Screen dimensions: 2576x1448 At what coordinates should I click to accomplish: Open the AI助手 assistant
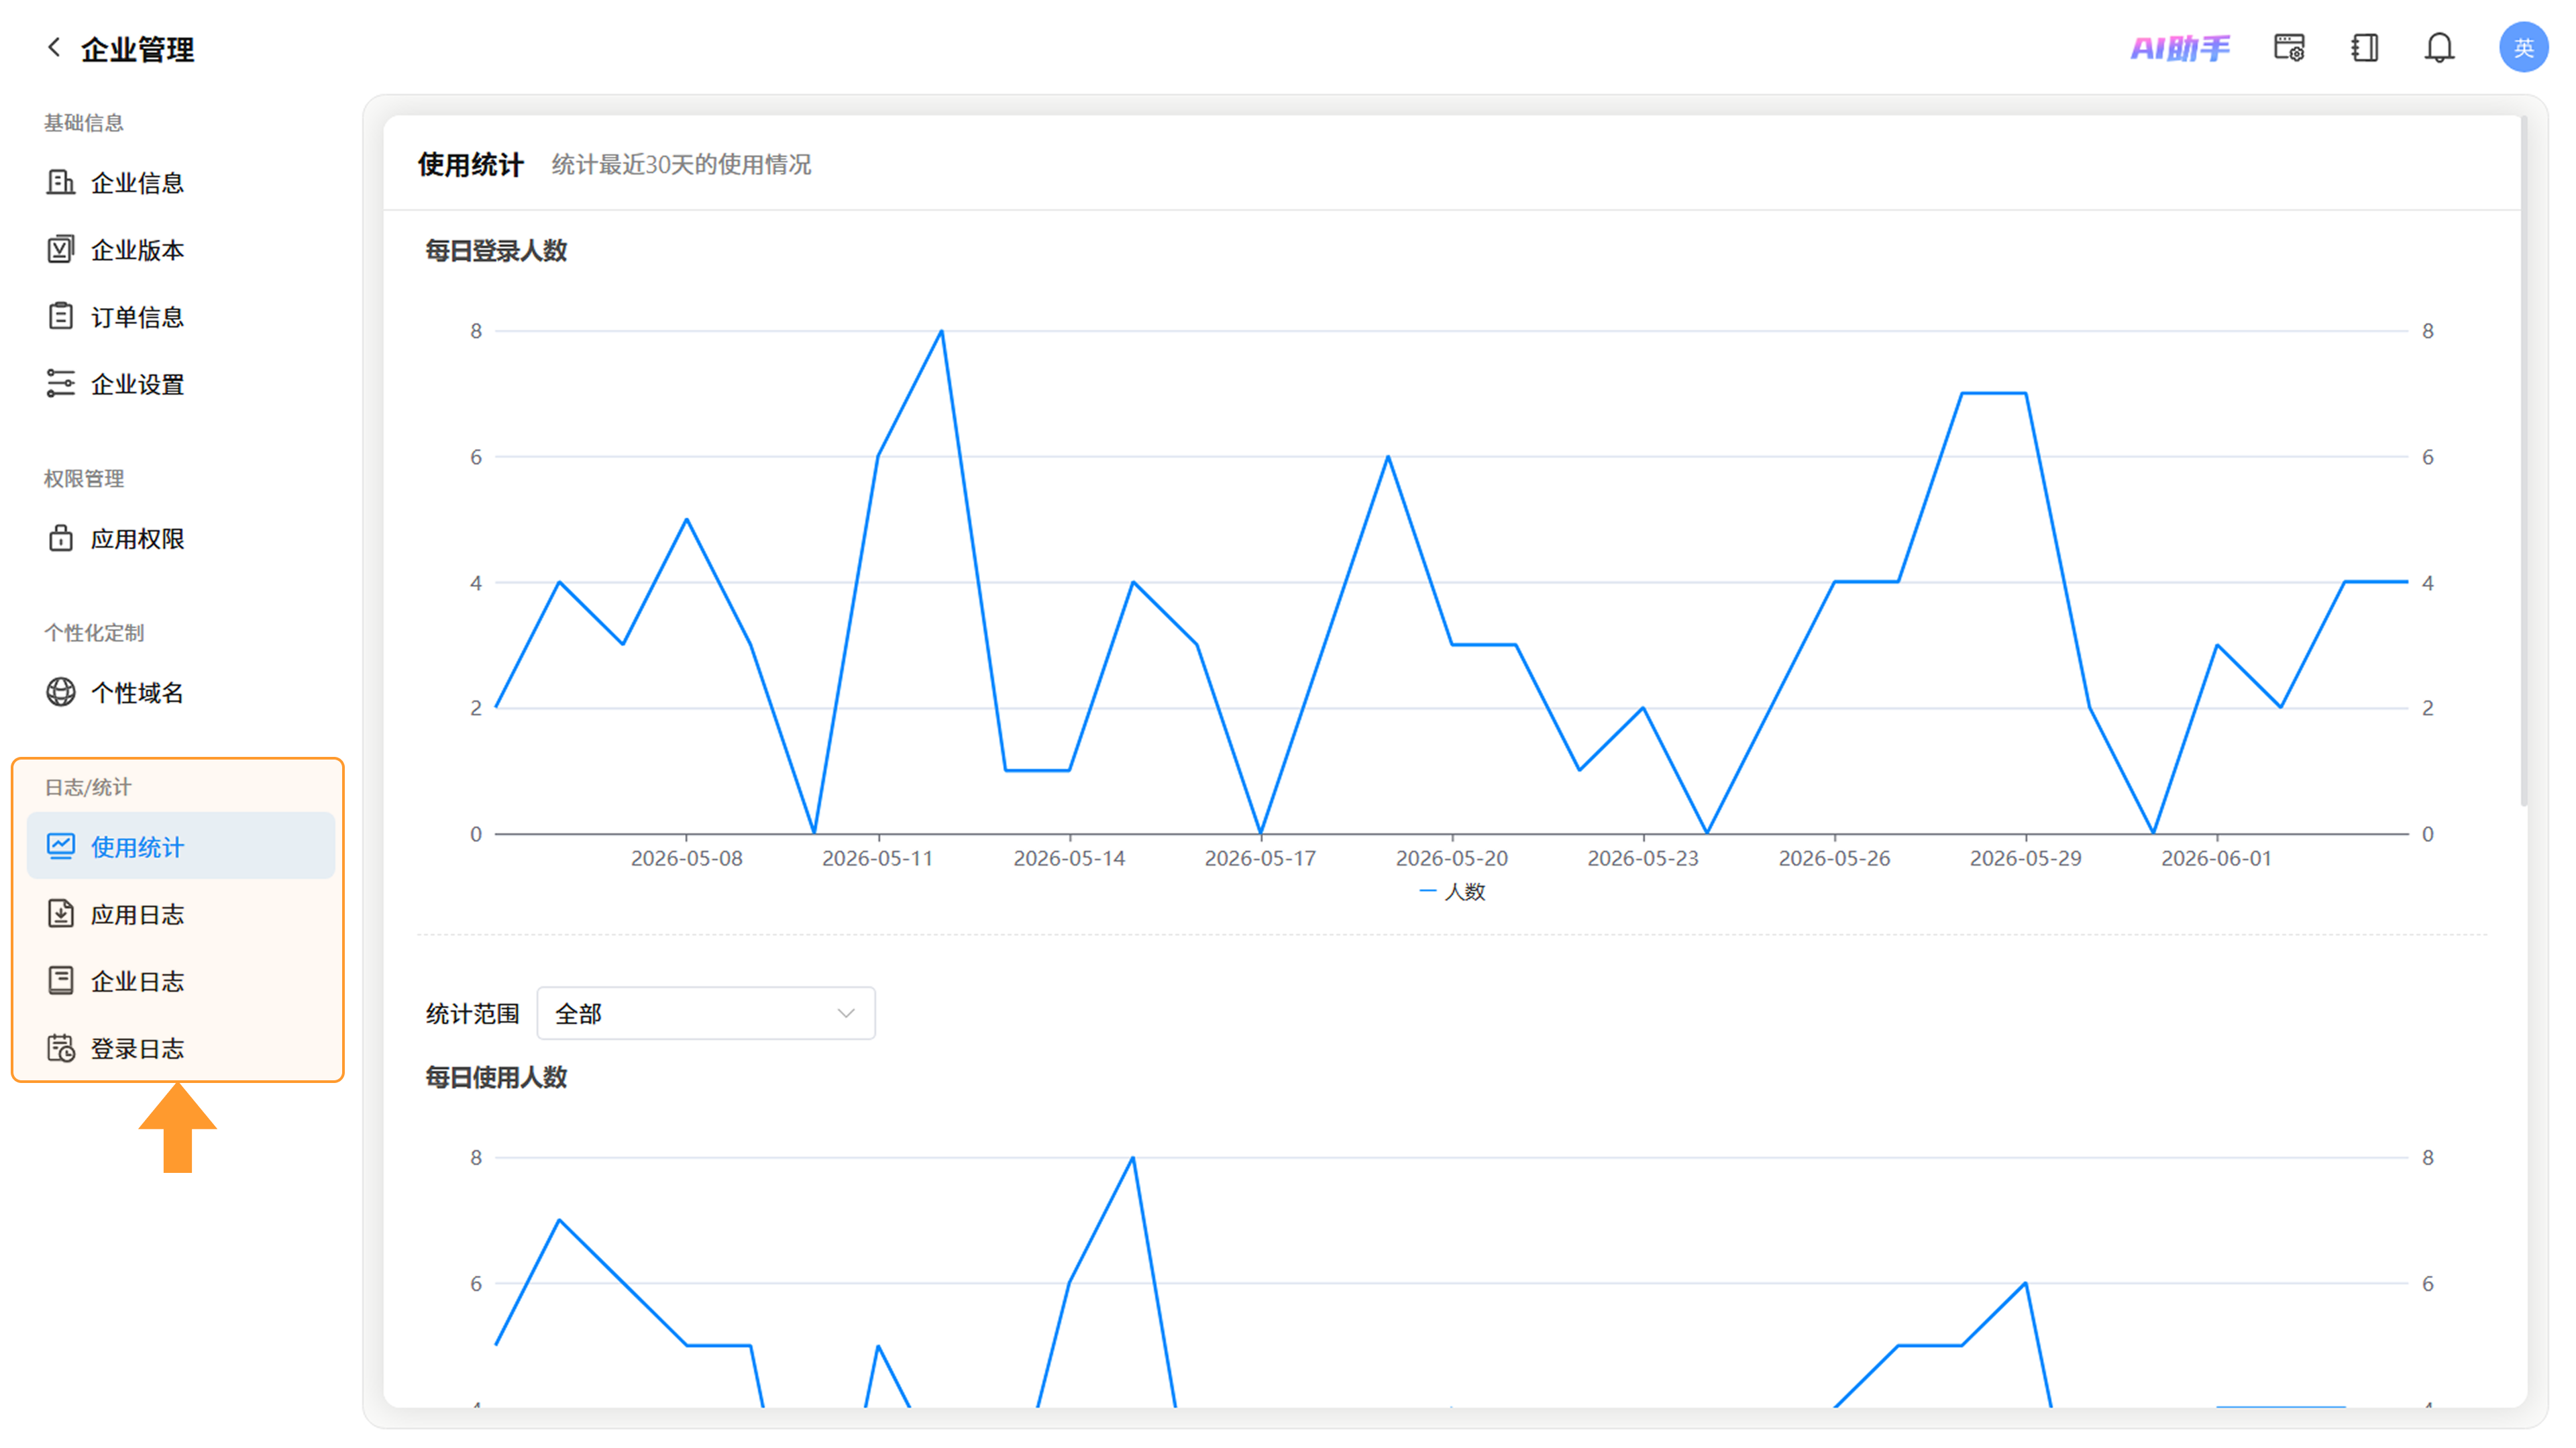pyautogui.click(x=2180, y=48)
